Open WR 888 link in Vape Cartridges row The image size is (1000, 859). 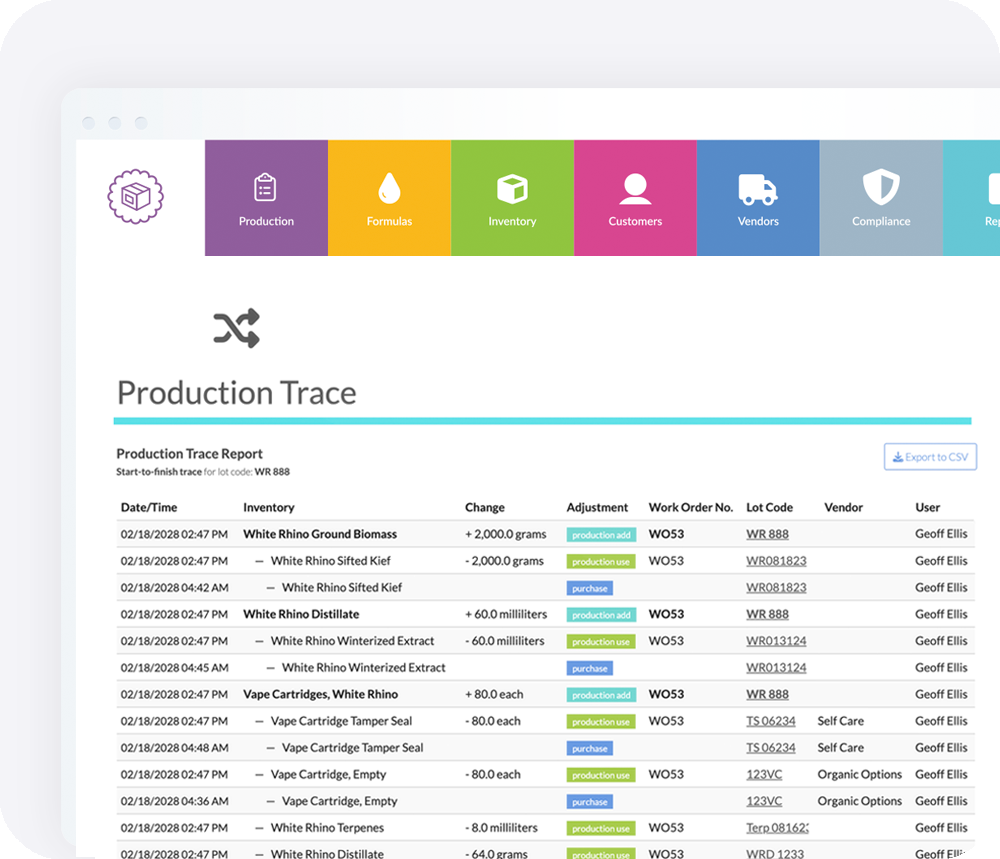(767, 694)
